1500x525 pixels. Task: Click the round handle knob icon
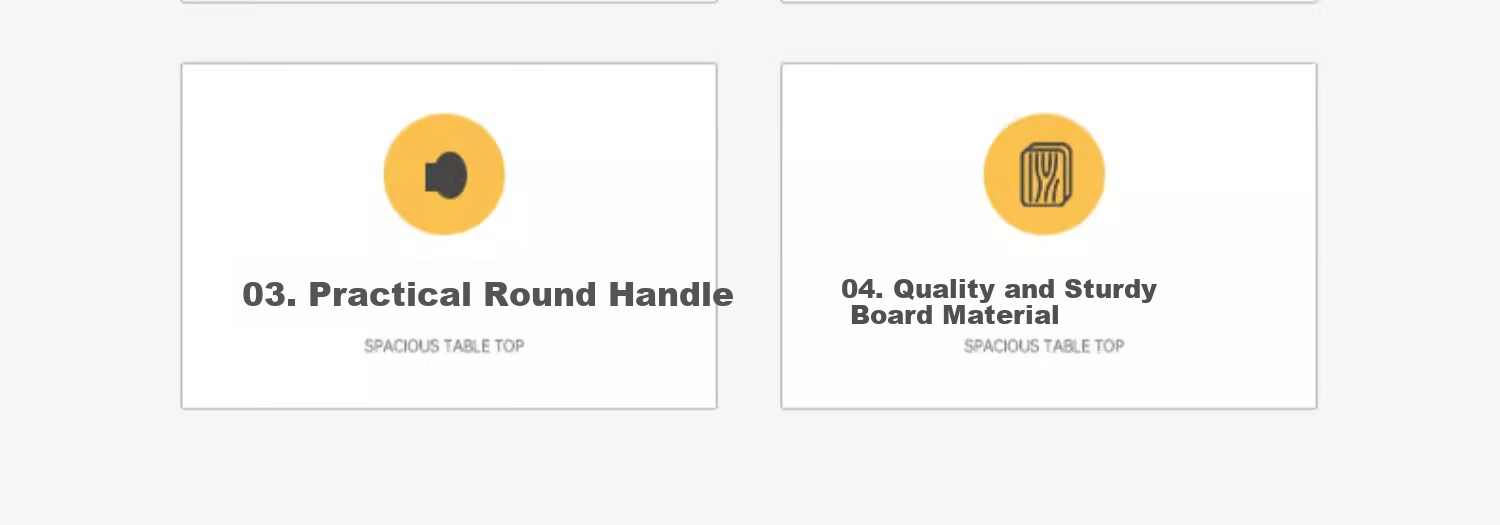point(446,175)
